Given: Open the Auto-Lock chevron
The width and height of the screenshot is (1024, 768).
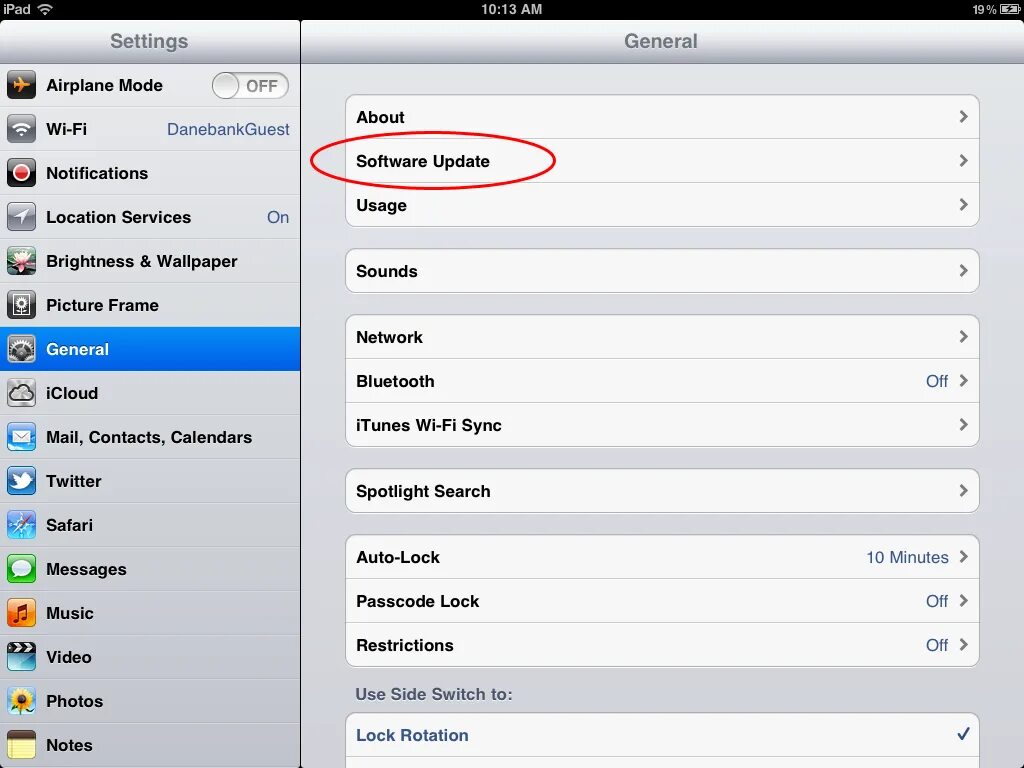Looking at the screenshot, I should pyautogui.click(x=963, y=556).
